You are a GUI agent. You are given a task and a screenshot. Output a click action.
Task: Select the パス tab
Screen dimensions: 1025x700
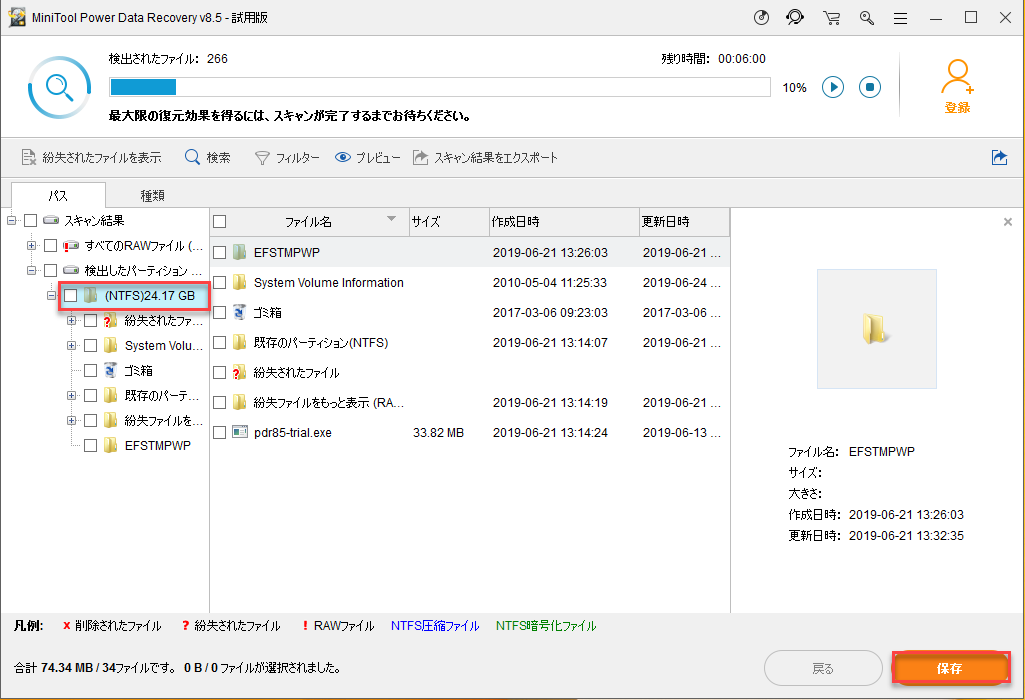(58, 196)
